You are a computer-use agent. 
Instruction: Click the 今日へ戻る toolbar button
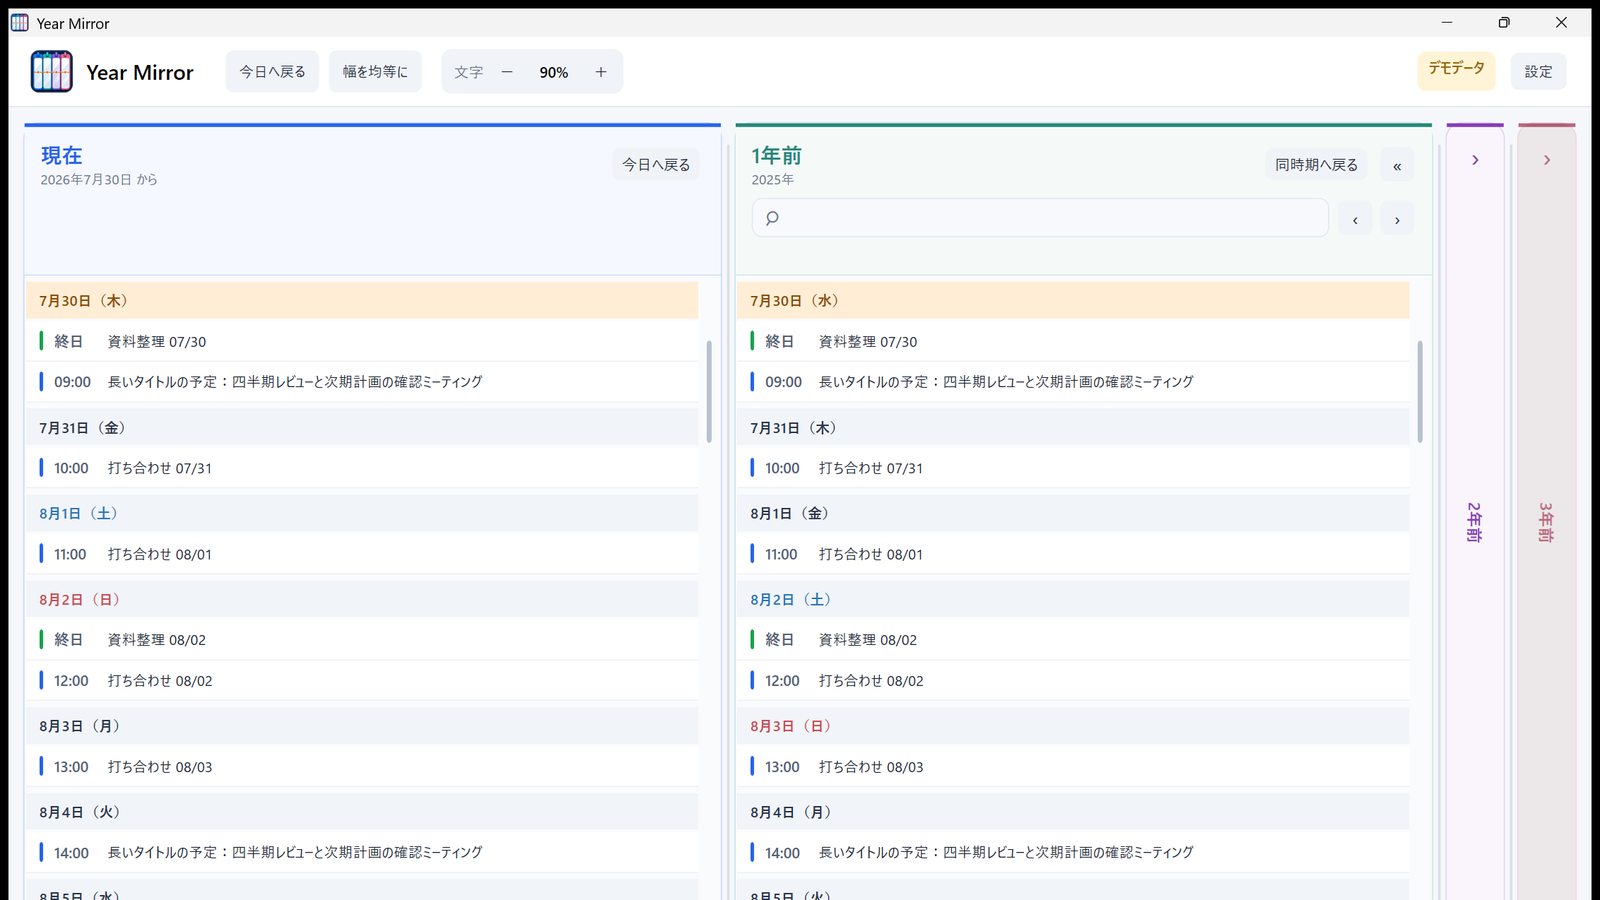click(x=272, y=72)
